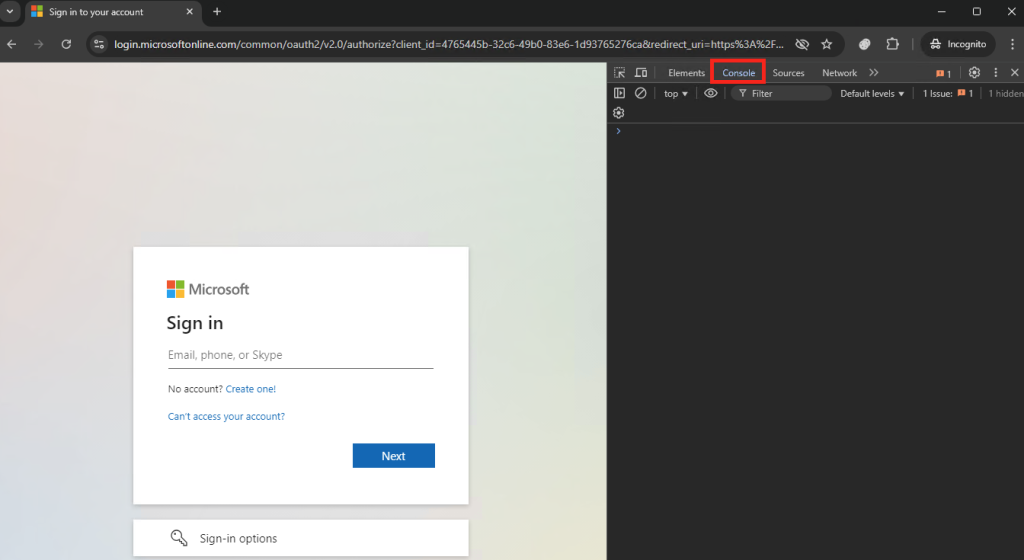The image size is (1024, 560).
Task: Open the Default levels dropdown
Action: (x=872, y=94)
